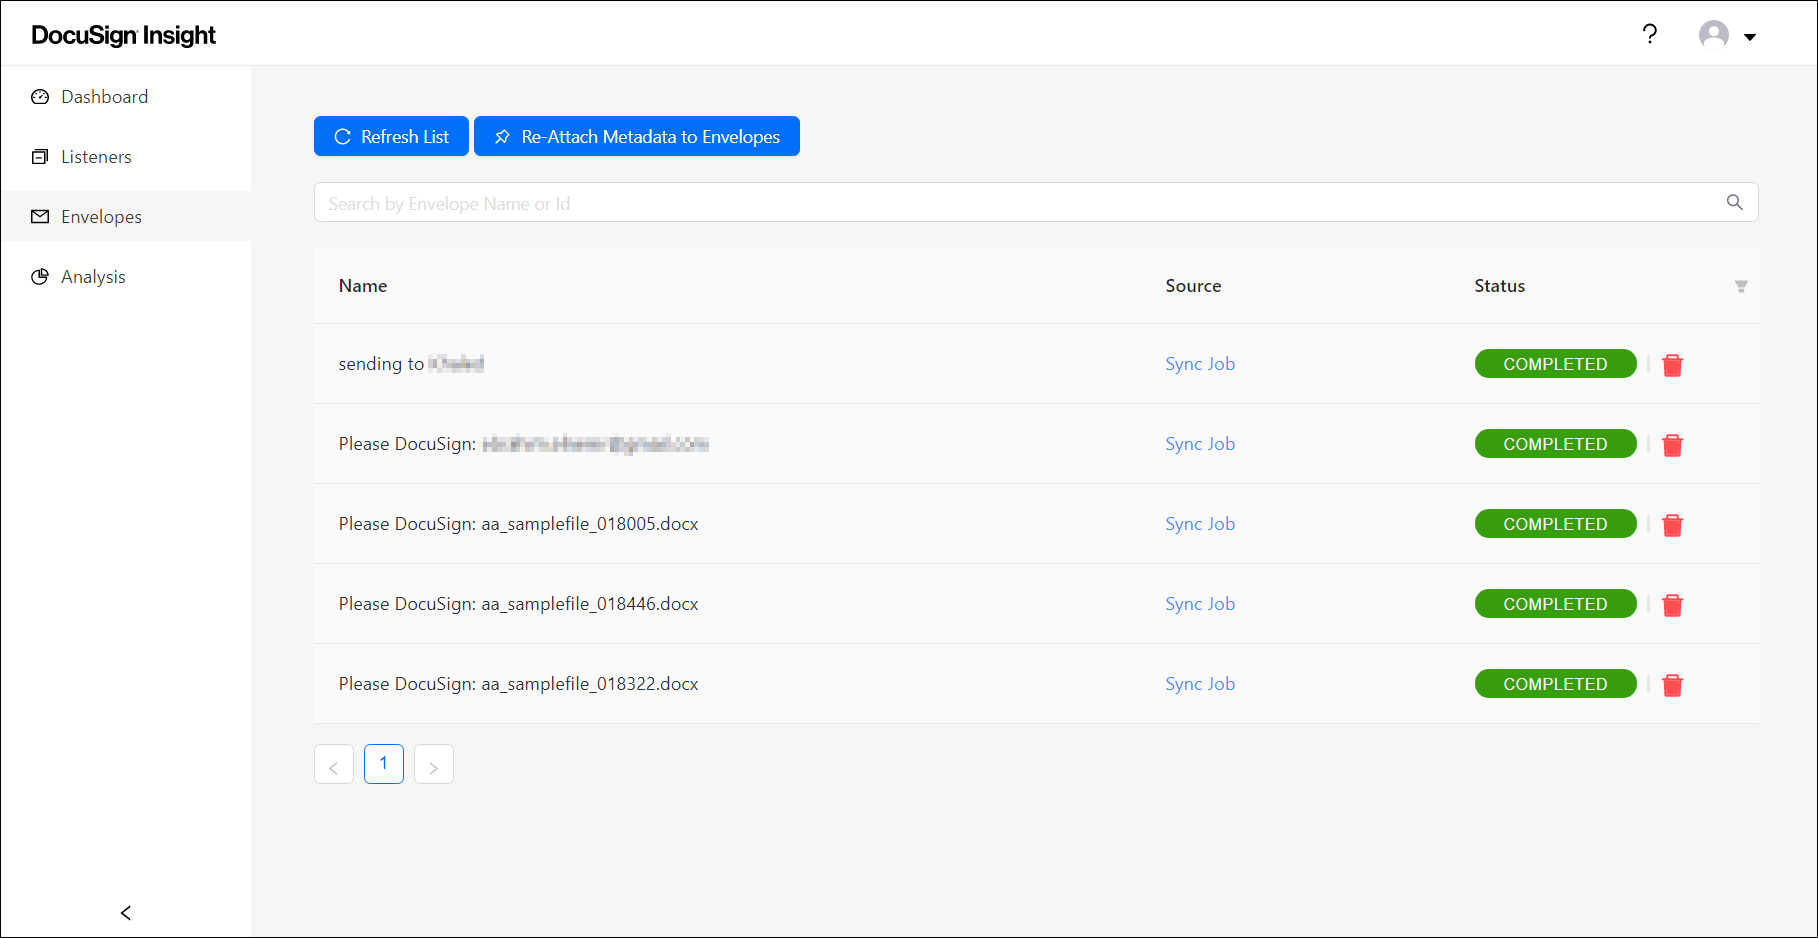The image size is (1818, 938).
Task: Go to the previous results page
Action: pyautogui.click(x=334, y=765)
